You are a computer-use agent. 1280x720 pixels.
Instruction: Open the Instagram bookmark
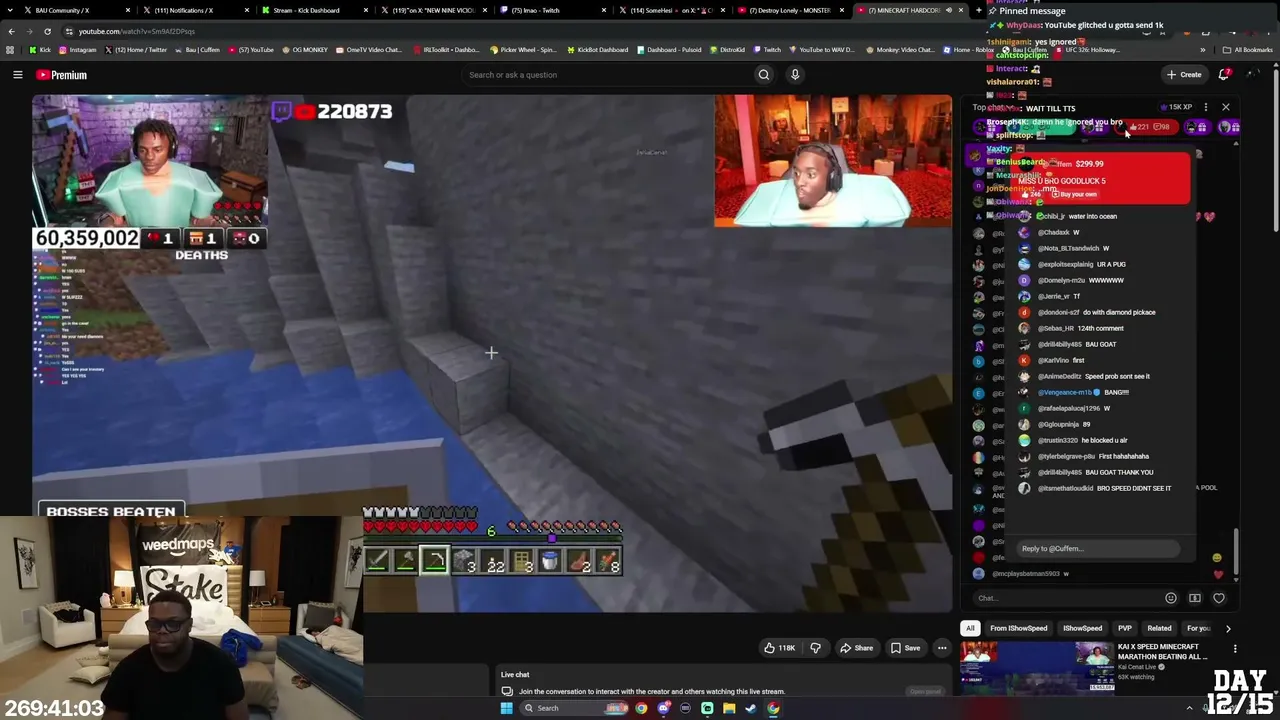pos(78,50)
